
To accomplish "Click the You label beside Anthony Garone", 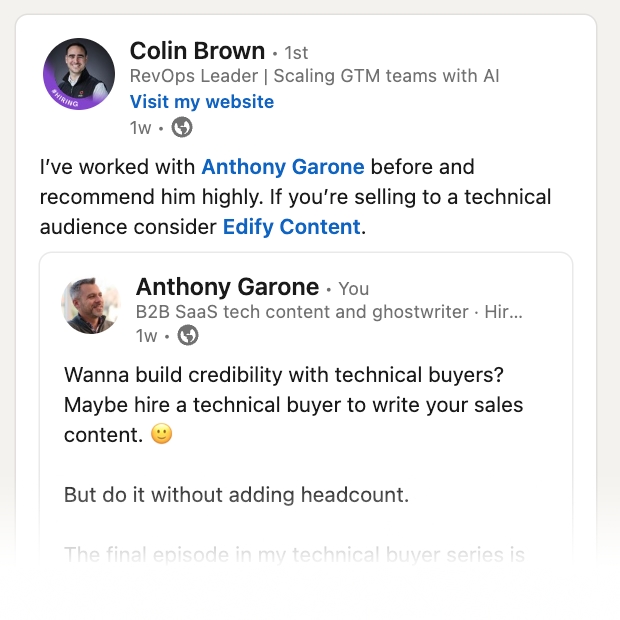I will 353,289.
